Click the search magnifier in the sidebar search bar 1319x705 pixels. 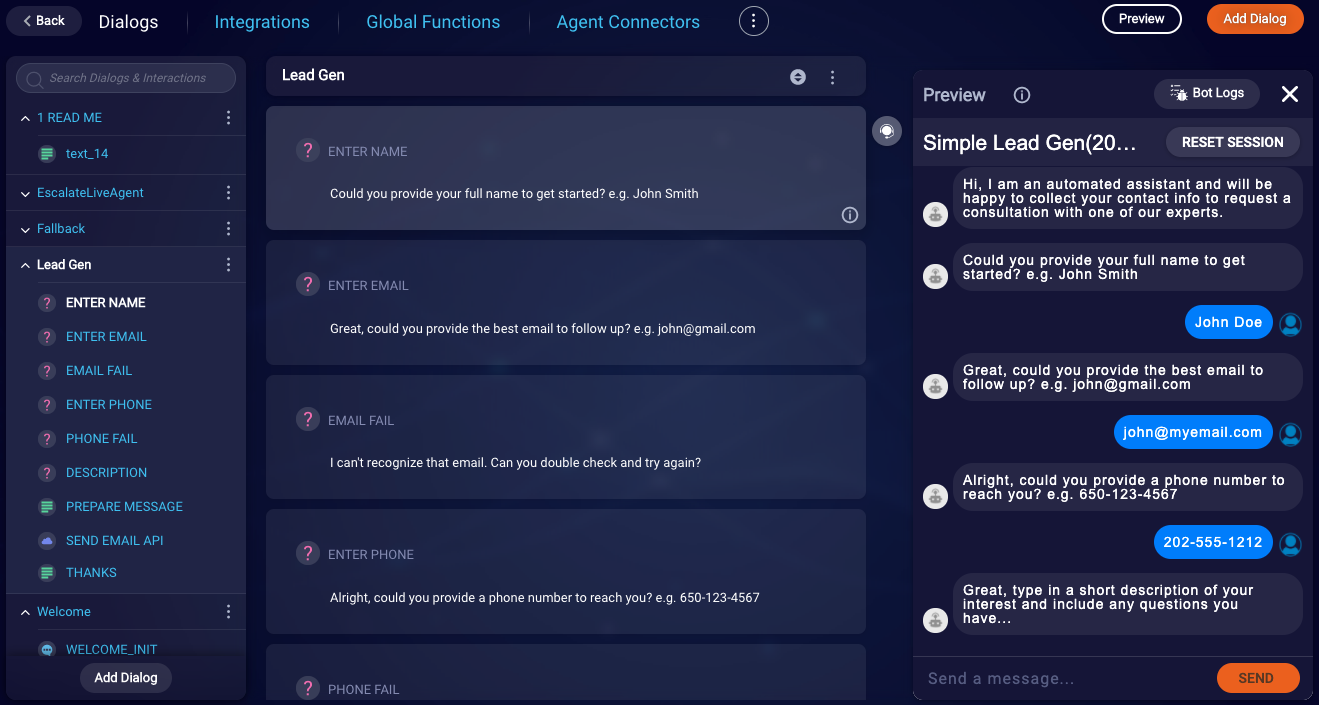coord(33,78)
